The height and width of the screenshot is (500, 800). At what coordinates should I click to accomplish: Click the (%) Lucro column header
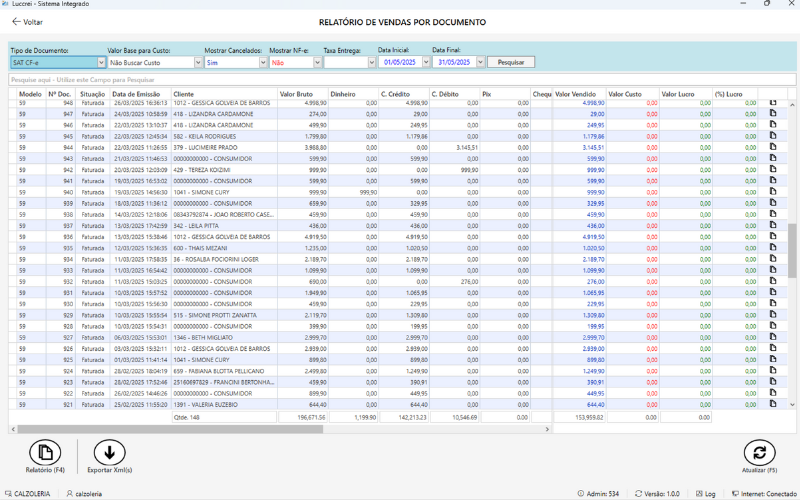735,94
